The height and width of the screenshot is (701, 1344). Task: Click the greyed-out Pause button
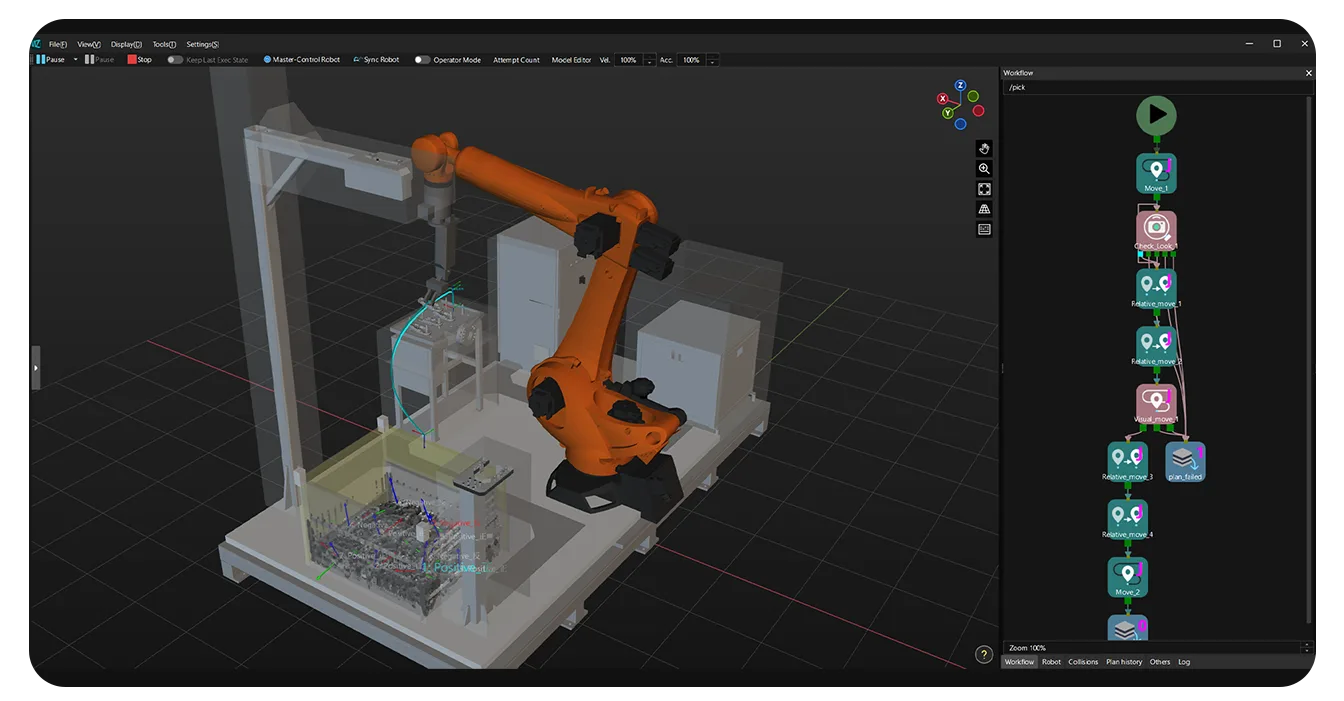(99, 60)
